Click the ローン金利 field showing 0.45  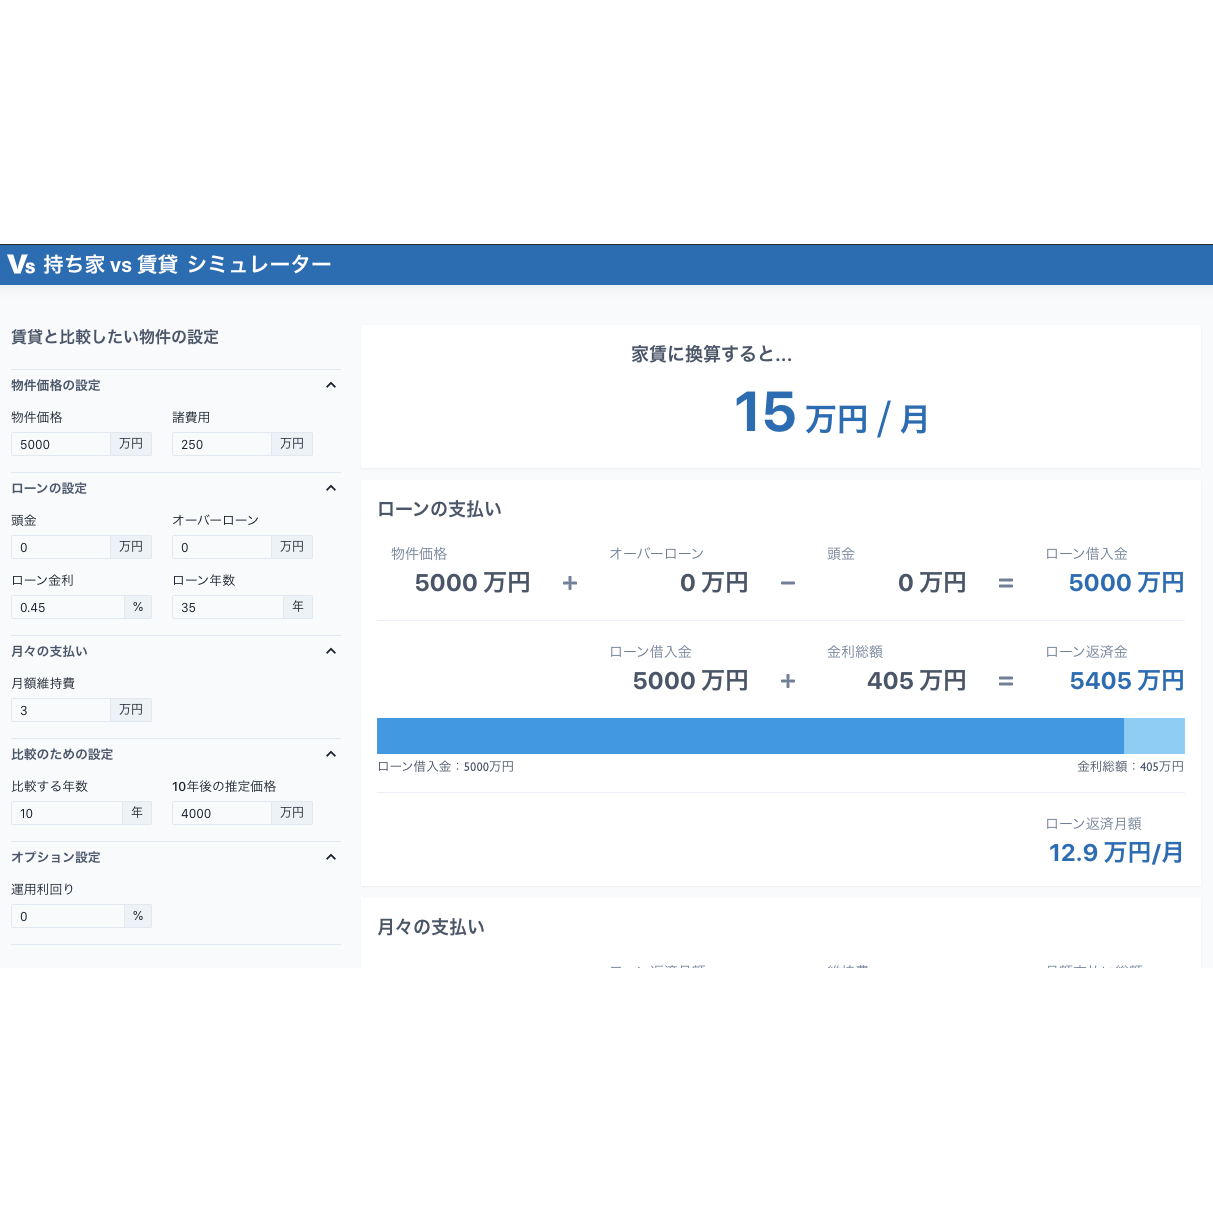(67, 606)
